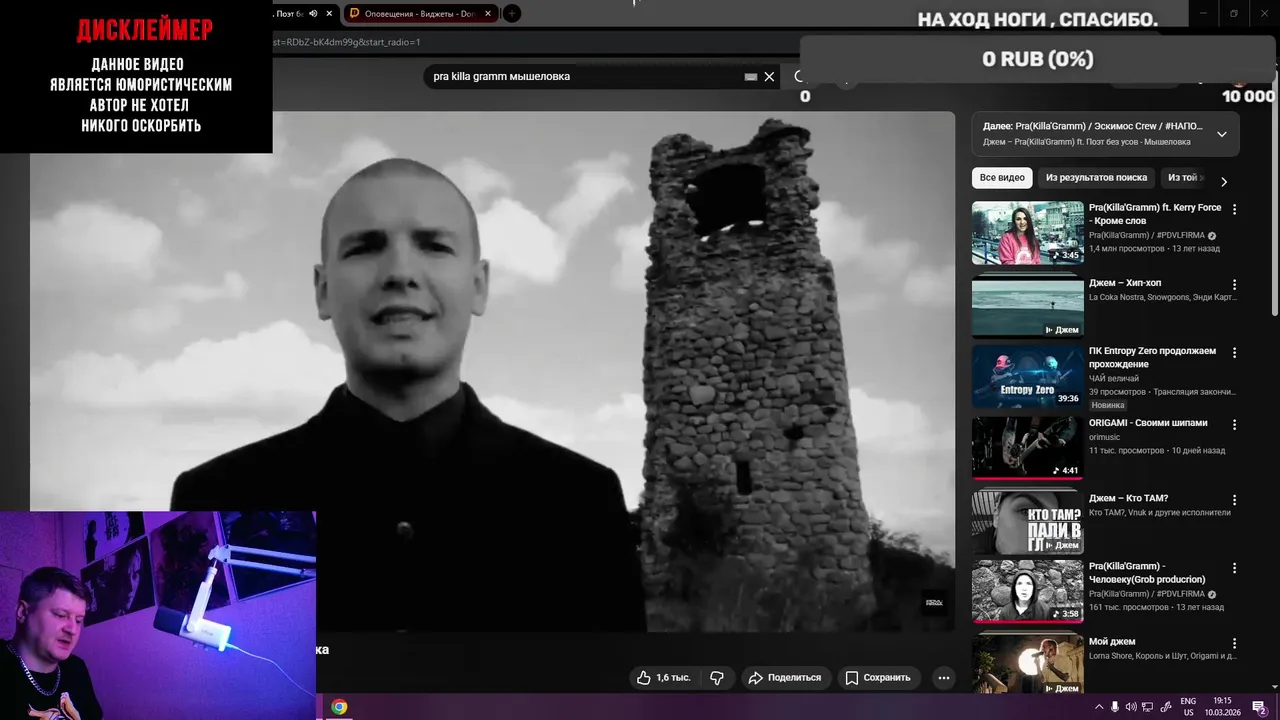Open Pra(Killa'Gramm) / #PDVLFIRMA channel under Кроме слов

[1147, 235]
